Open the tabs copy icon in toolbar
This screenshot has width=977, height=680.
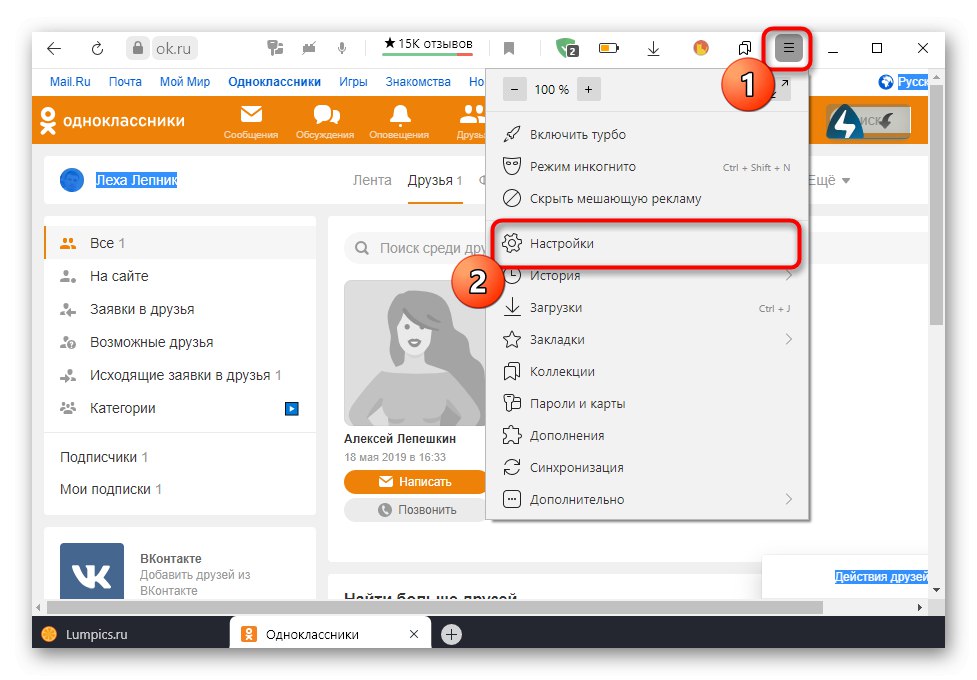pos(745,48)
